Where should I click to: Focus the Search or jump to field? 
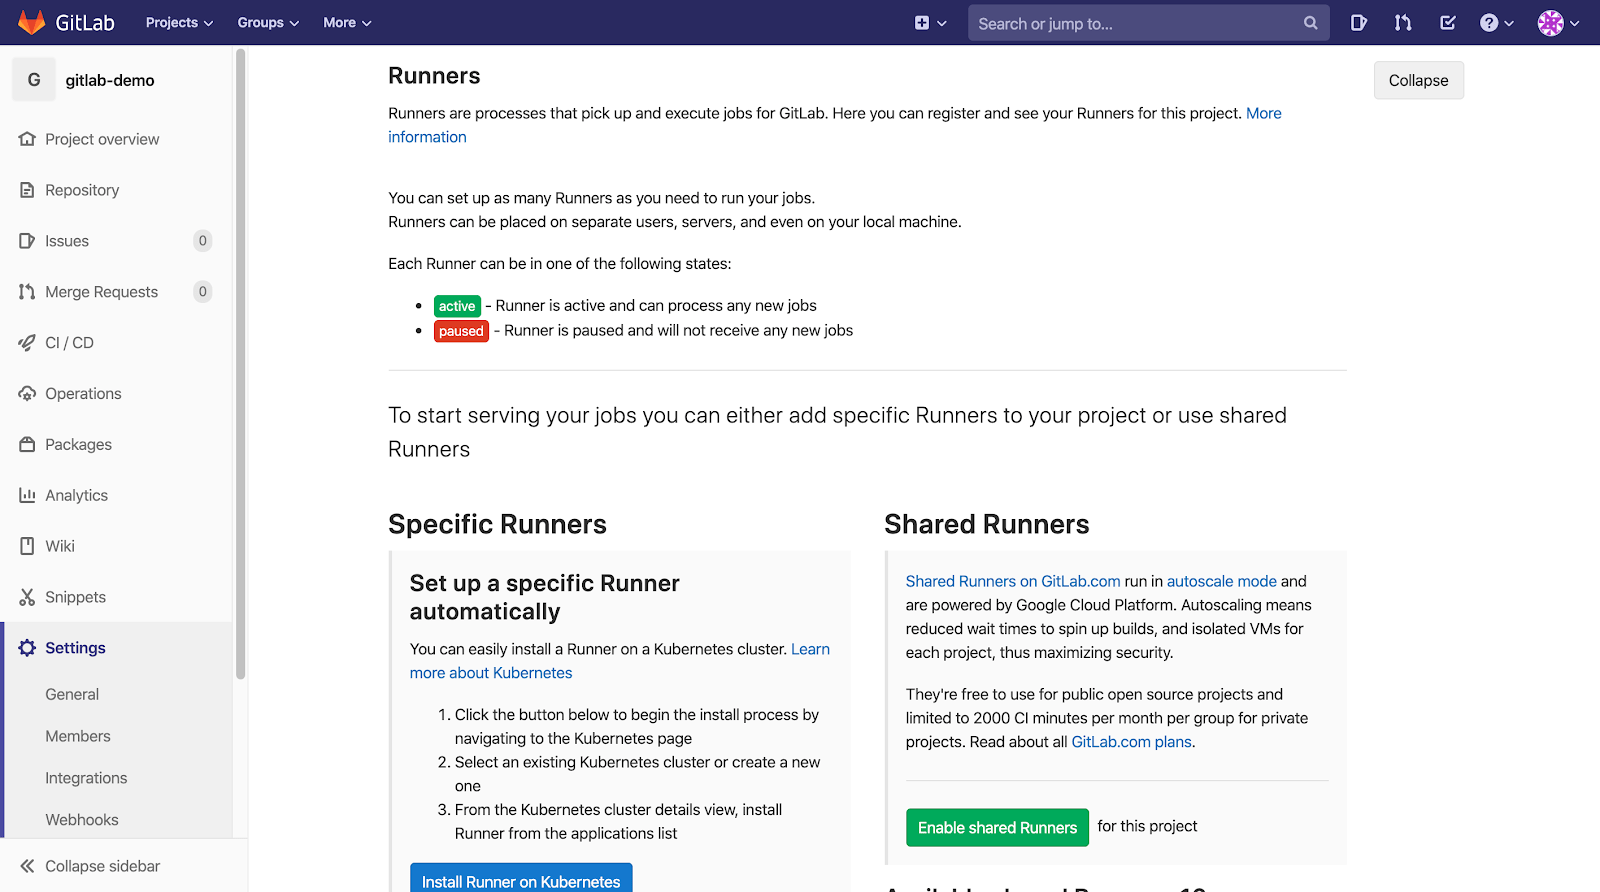(x=1148, y=23)
